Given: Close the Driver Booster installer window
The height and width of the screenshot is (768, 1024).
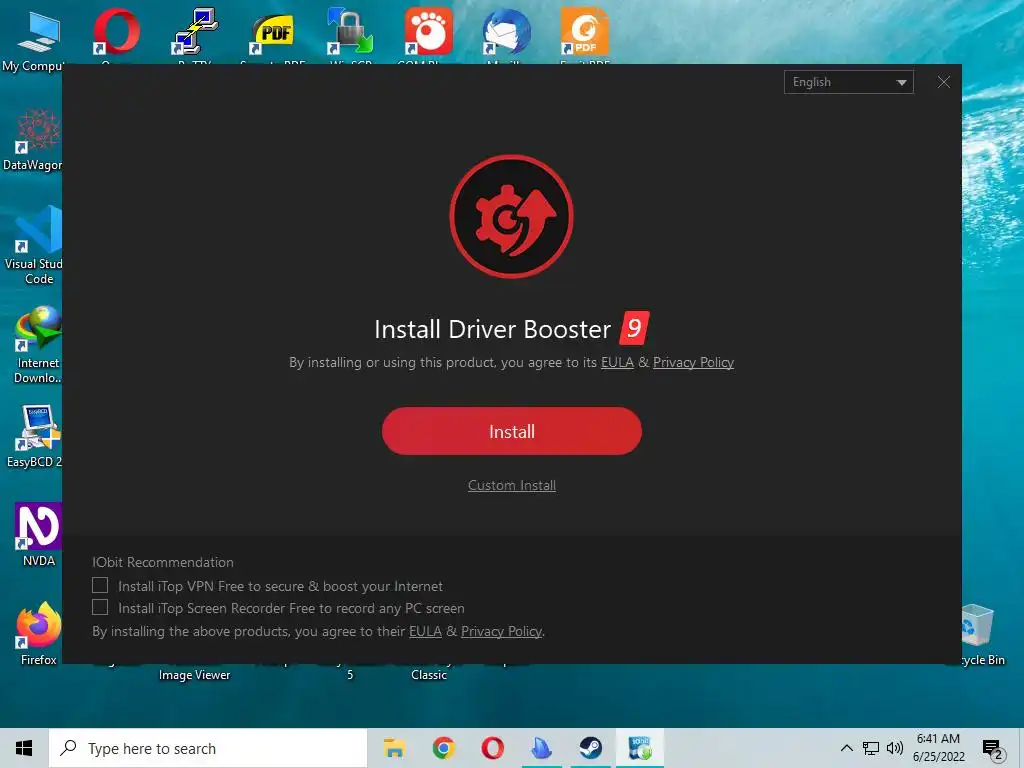Looking at the screenshot, I should (944, 82).
